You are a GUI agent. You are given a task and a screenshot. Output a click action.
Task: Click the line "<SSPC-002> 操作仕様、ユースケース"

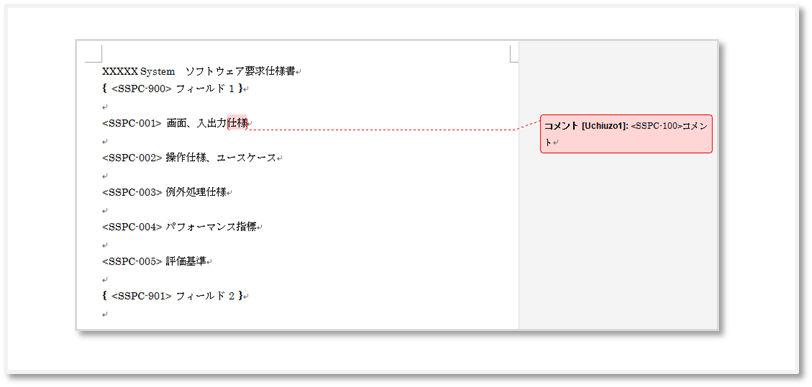[x=189, y=157]
